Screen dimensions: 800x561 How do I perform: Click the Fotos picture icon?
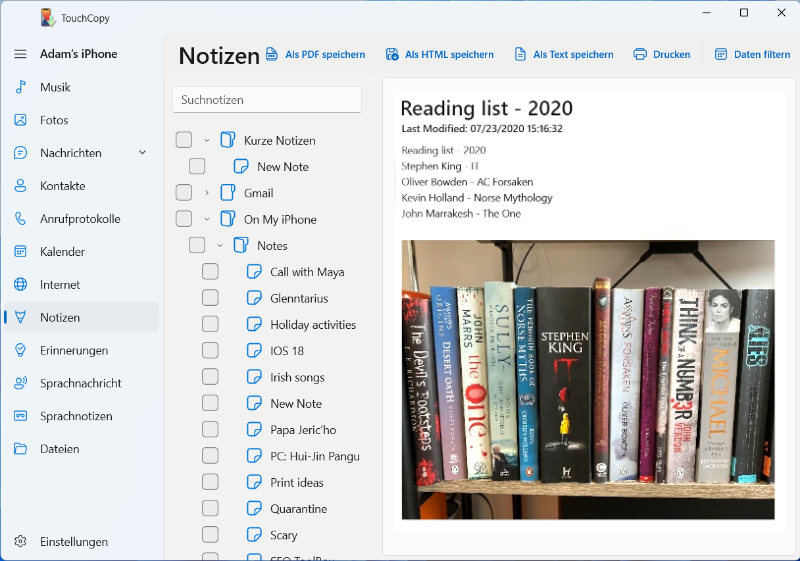click(20, 120)
